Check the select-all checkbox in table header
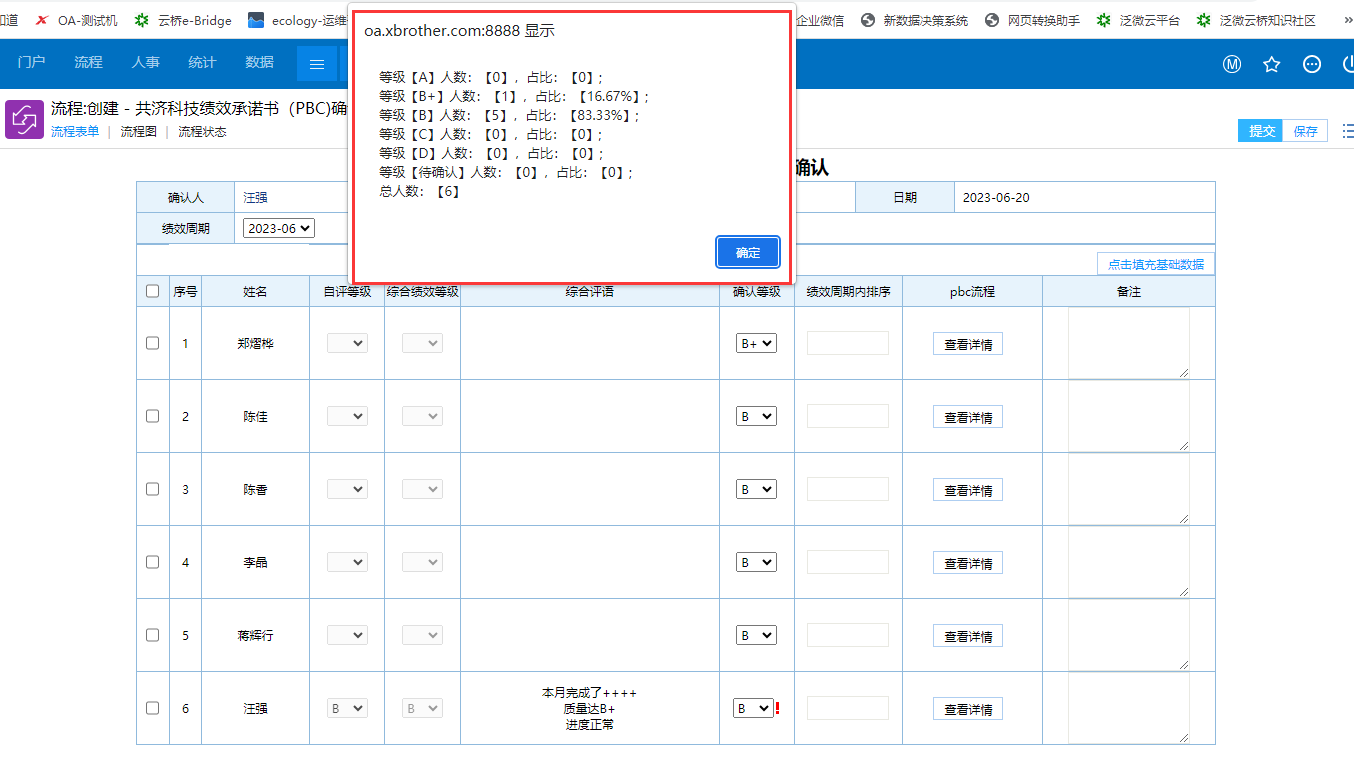Image resolution: width=1354 pixels, height=772 pixels. click(x=153, y=291)
